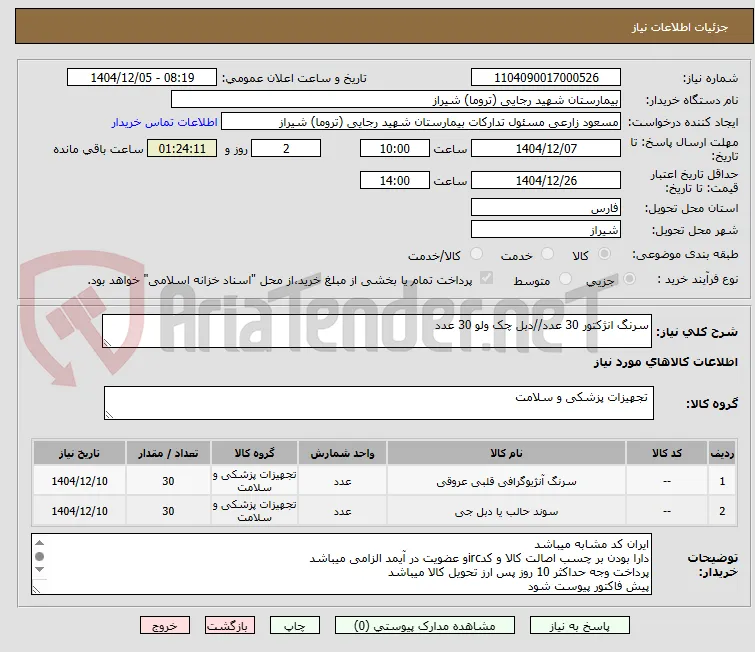Click the اطلاعات کالاهای مورد نیاز heading
The height and width of the screenshot is (652, 755).
coord(665,362)
